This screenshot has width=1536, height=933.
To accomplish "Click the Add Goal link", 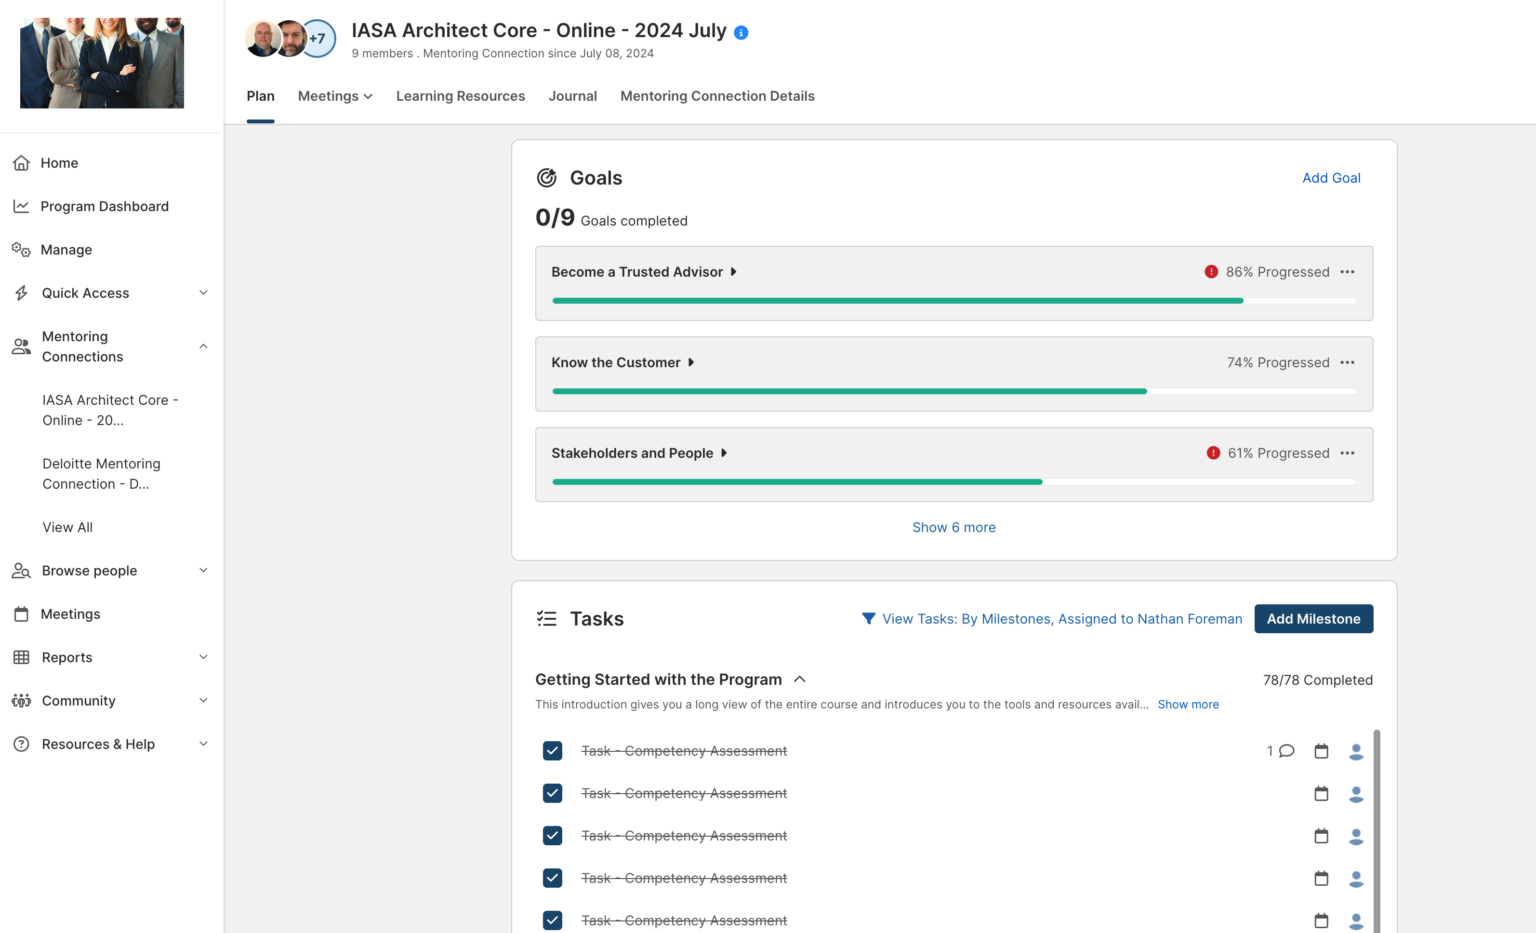I will (1331, 177).
